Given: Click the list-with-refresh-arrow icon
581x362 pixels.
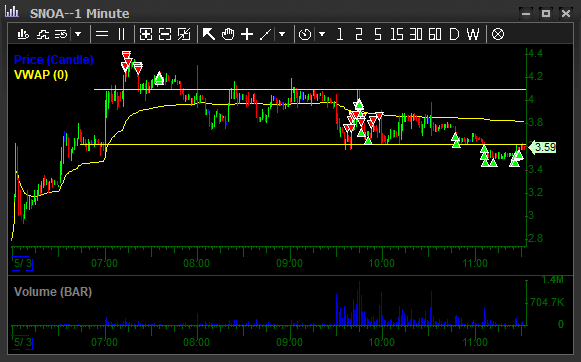Looking at the screenshot, I should pyautogui.click(x=61, y=34).
